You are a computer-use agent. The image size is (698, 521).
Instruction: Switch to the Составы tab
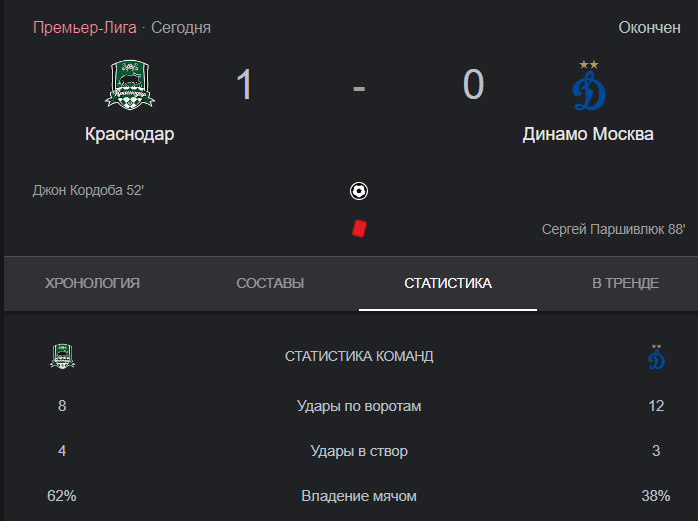pos(270,283)
